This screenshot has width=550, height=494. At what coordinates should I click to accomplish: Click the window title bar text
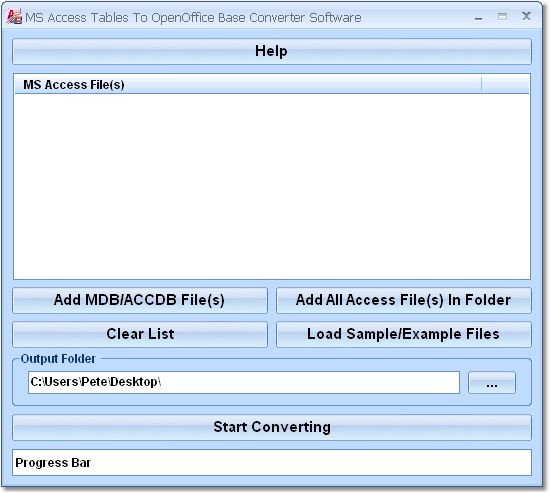click(193, 18)
